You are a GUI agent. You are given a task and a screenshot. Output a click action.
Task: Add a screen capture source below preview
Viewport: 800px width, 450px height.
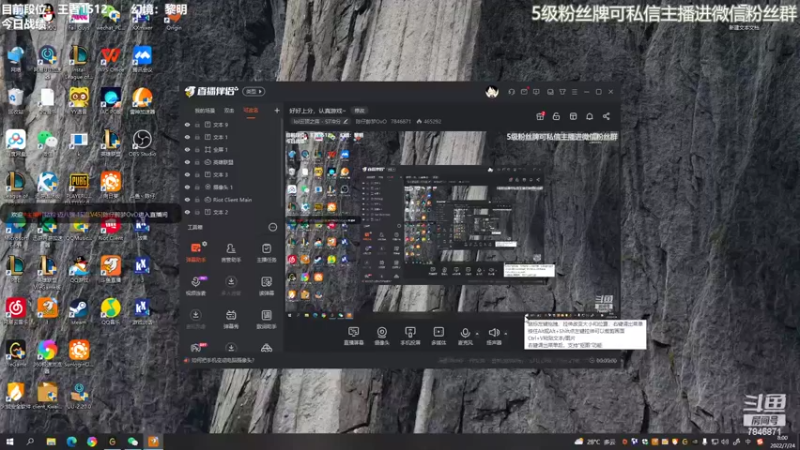353,336
